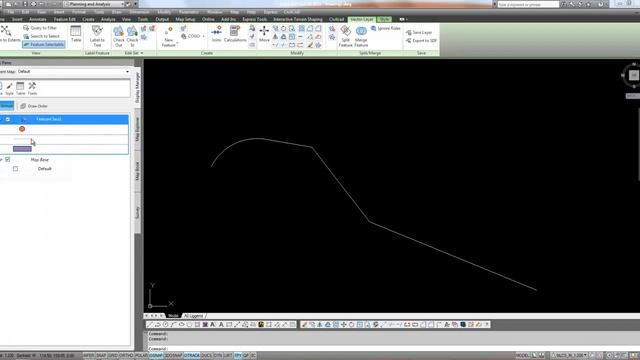Click the purple polygon style swatch
Viewport: 640px width, 360px height.
(22, 149)
